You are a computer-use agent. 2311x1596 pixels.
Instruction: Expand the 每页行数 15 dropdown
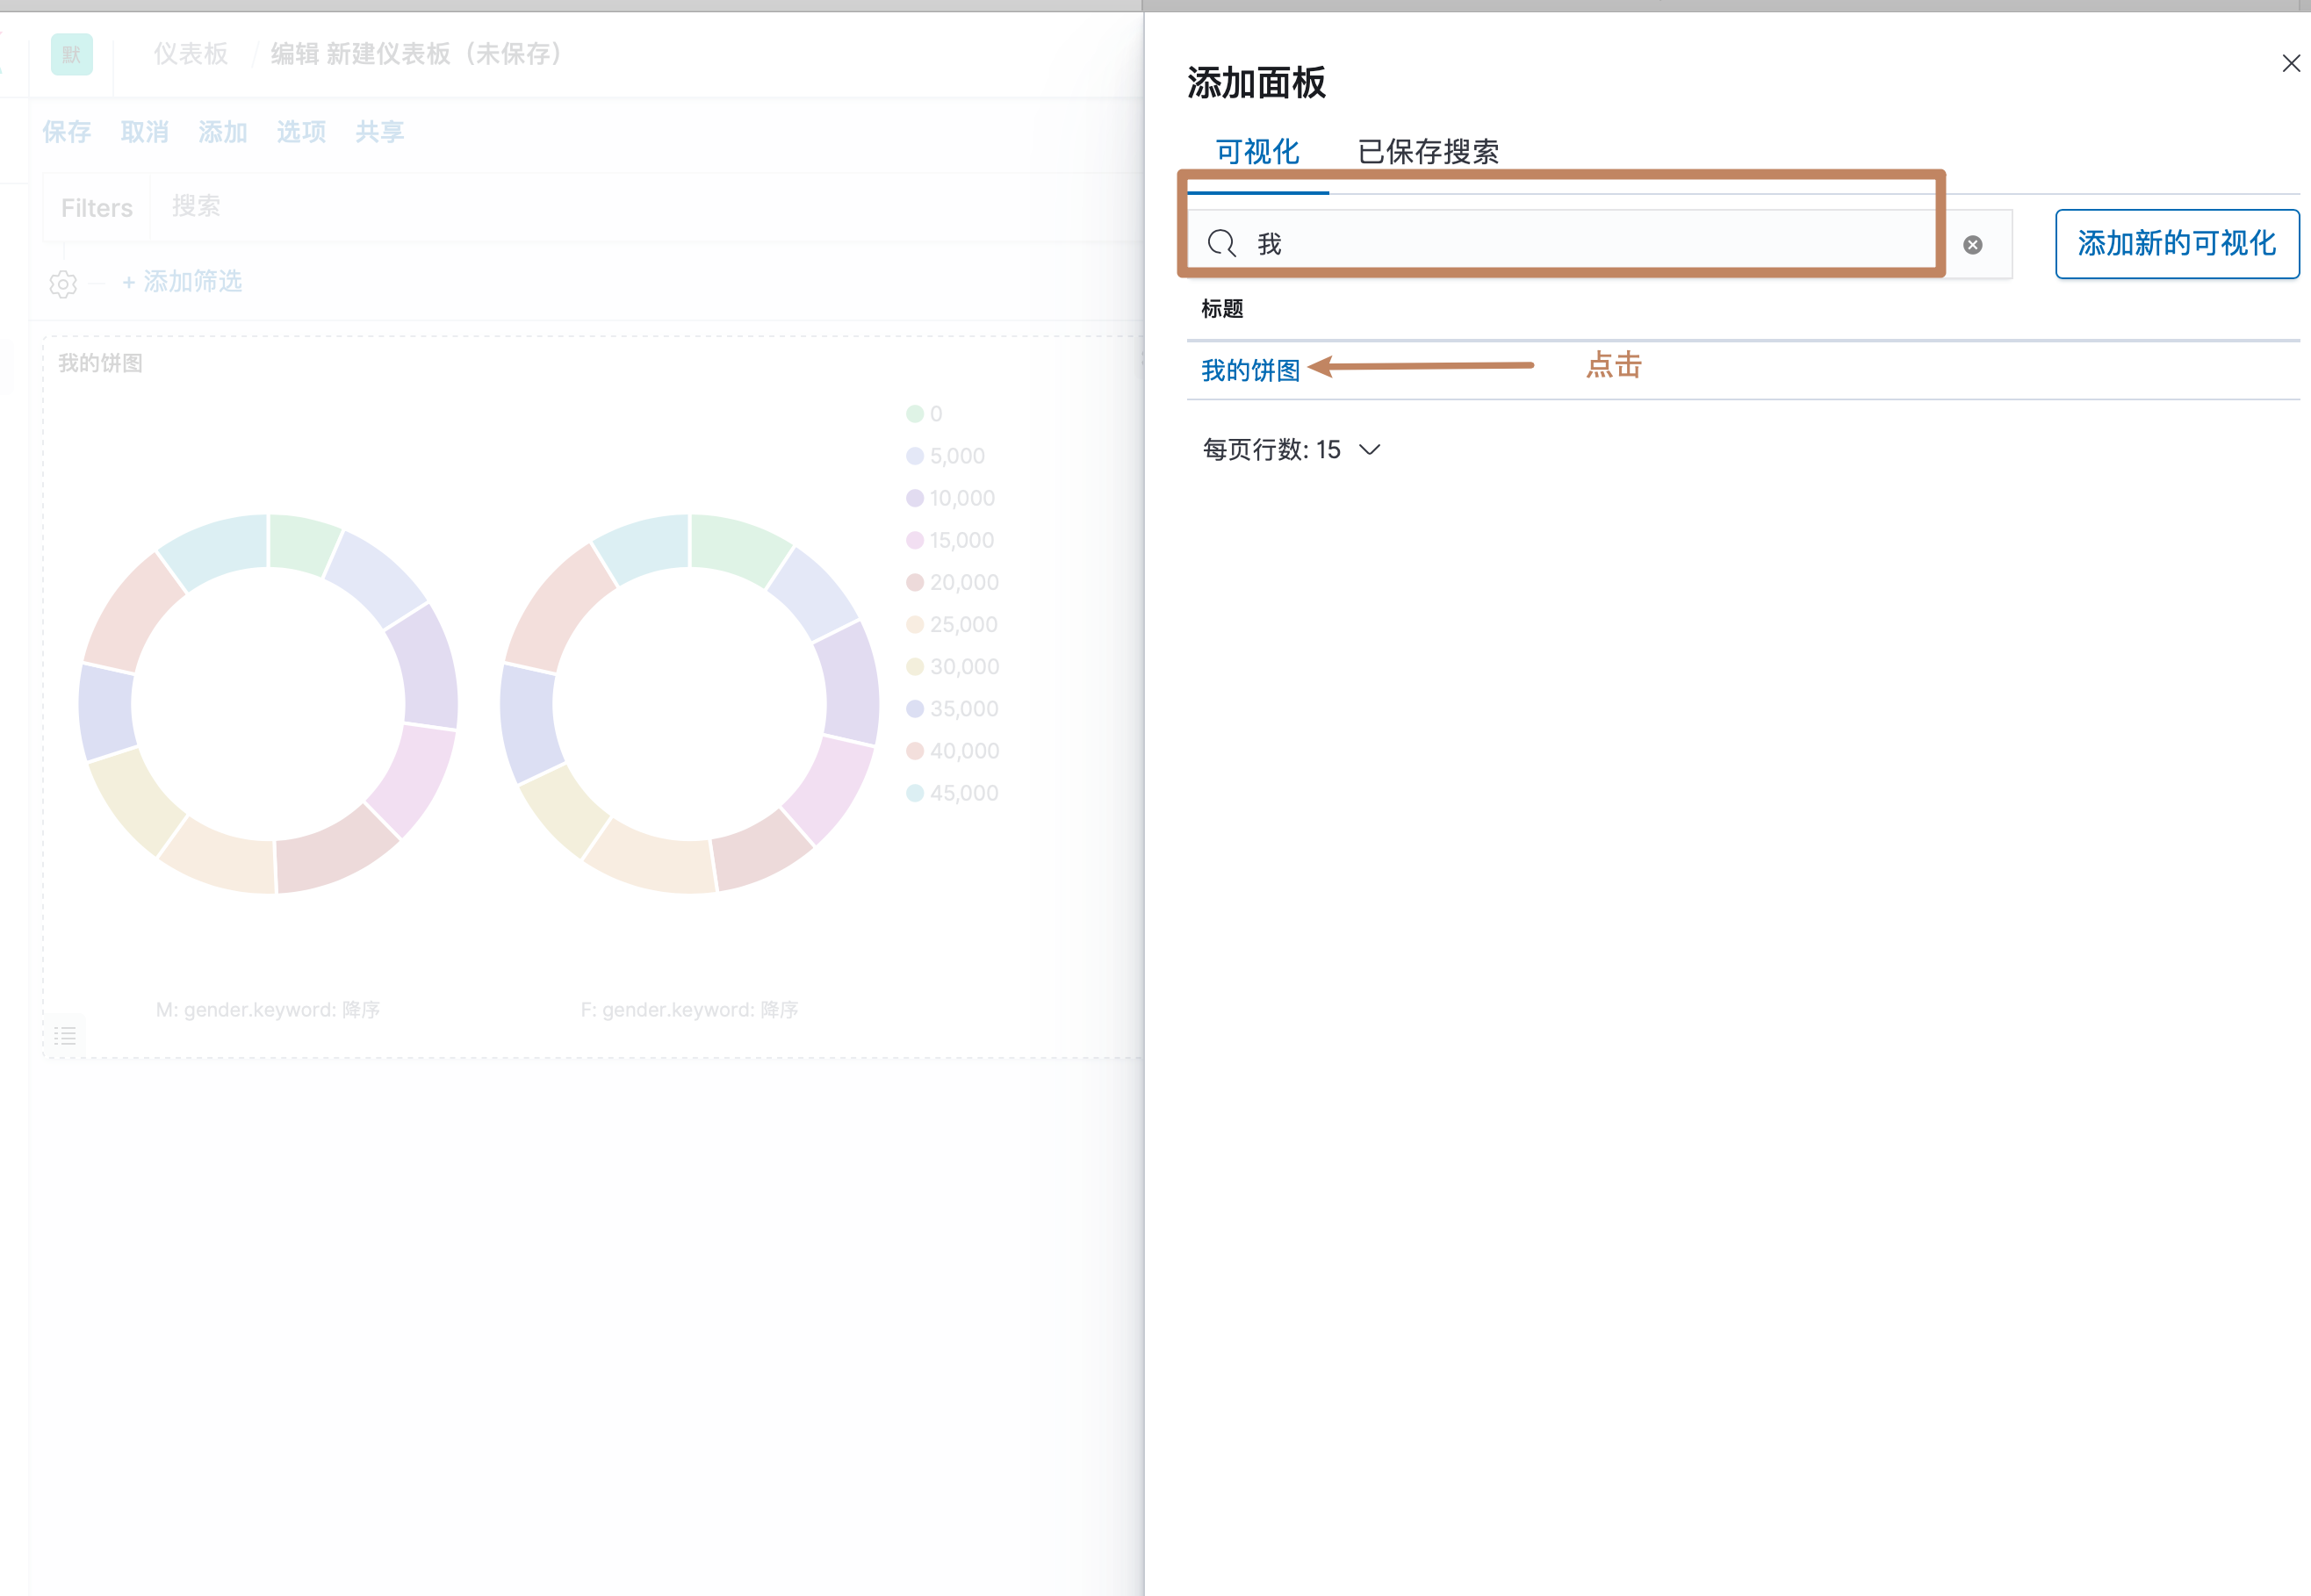tap(1291, 450)
